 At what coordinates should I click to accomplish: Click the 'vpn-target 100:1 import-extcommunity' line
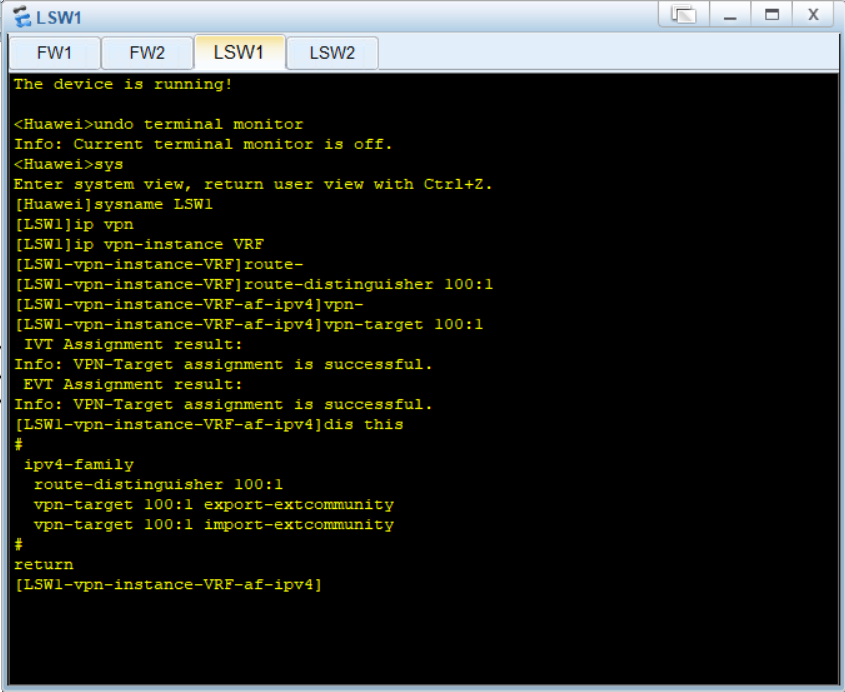pyautogui.click(x=213, y=525)
